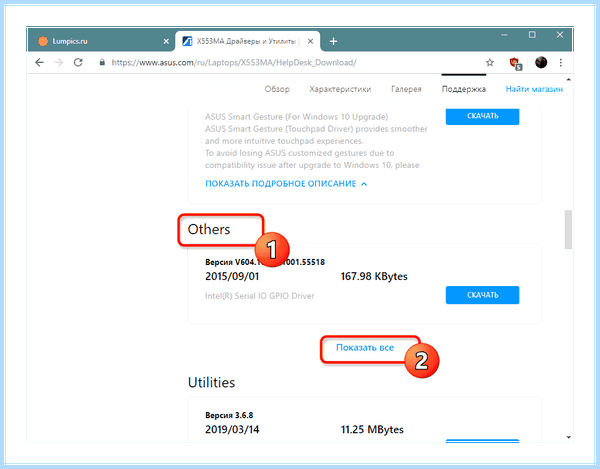This screenshot has width=600, height=469.
Task: Click the Версия 3.6.8 label
Action: [229, 415]
